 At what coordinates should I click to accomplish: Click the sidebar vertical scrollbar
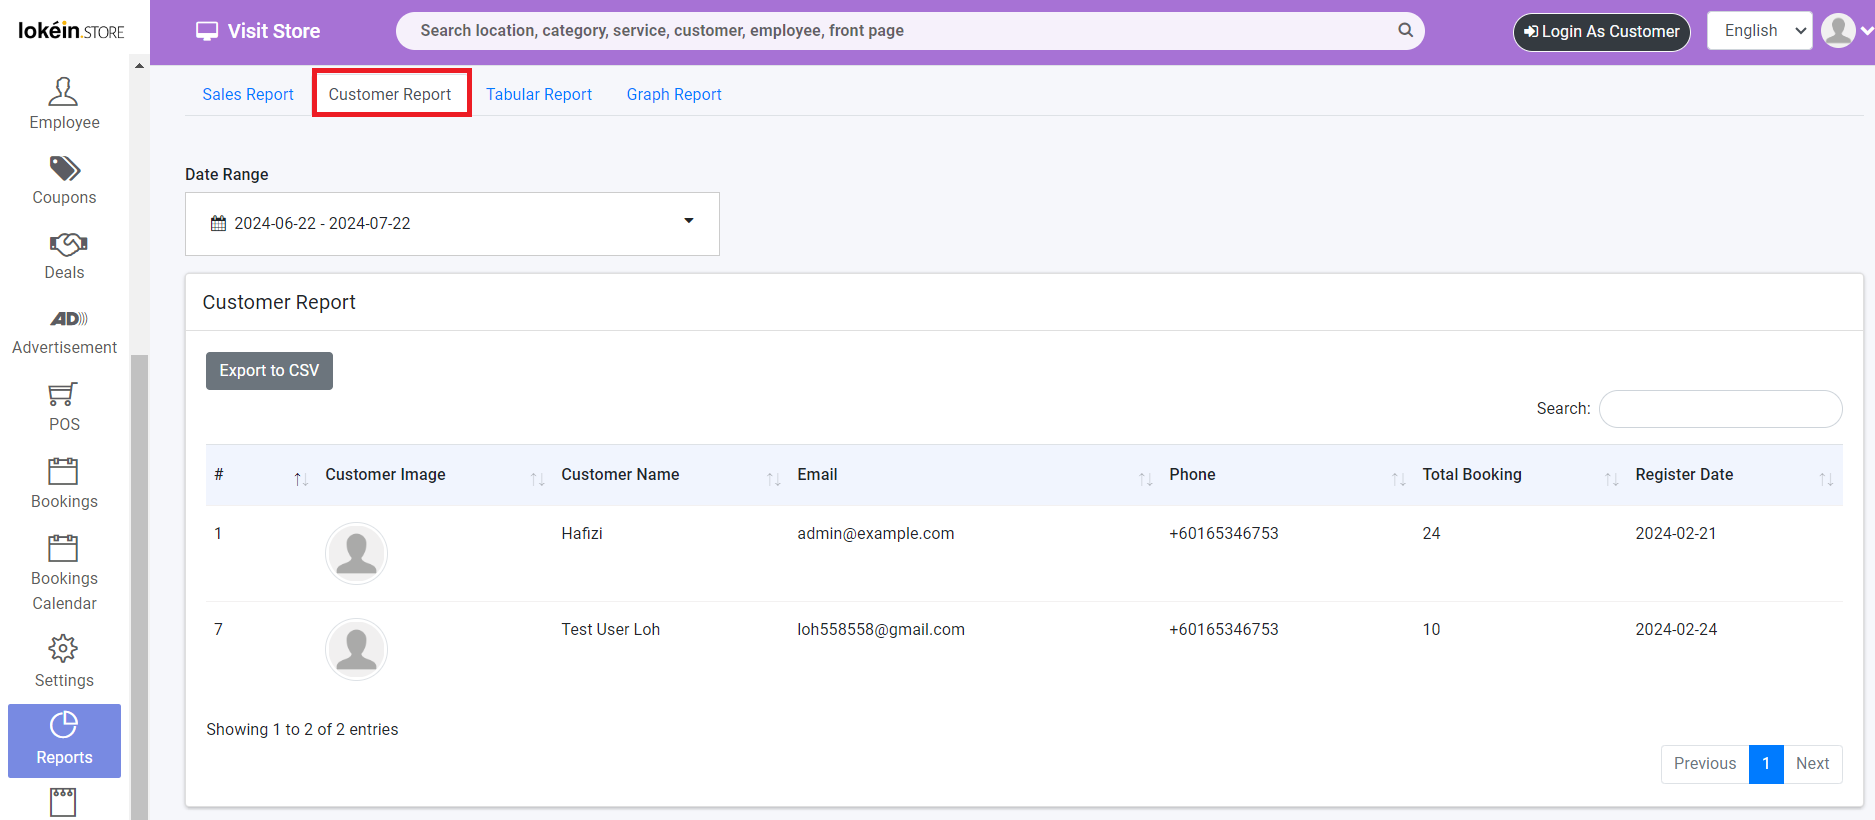139,587
